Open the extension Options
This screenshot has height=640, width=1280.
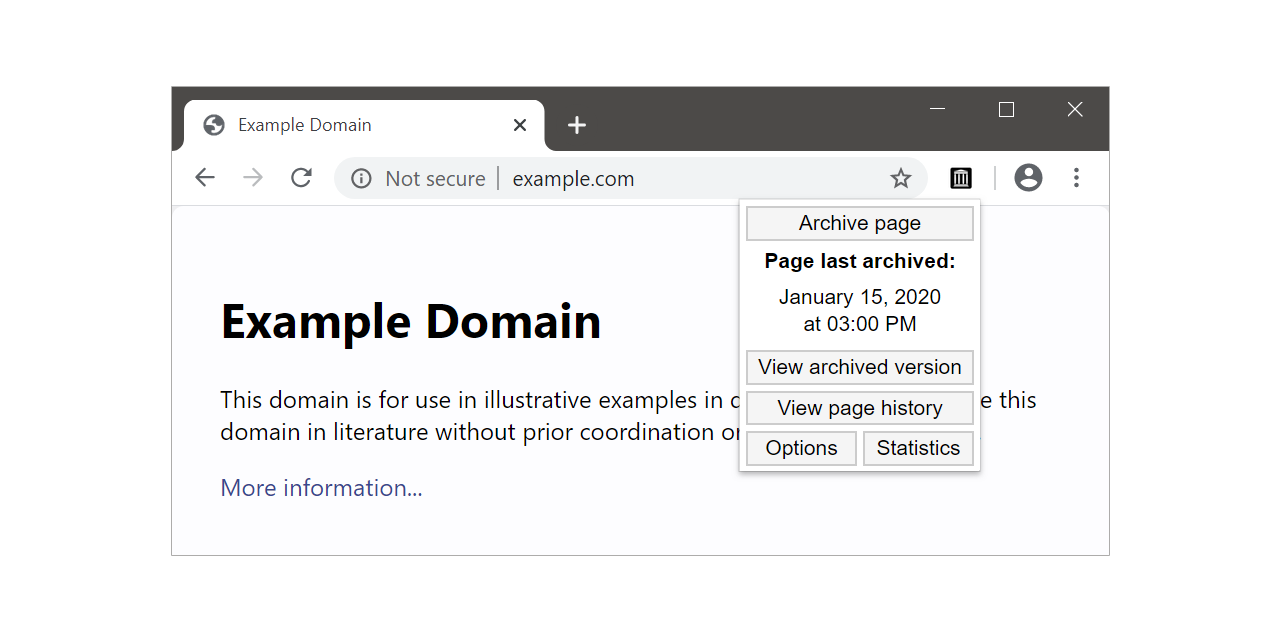click(x=801, y=448)
